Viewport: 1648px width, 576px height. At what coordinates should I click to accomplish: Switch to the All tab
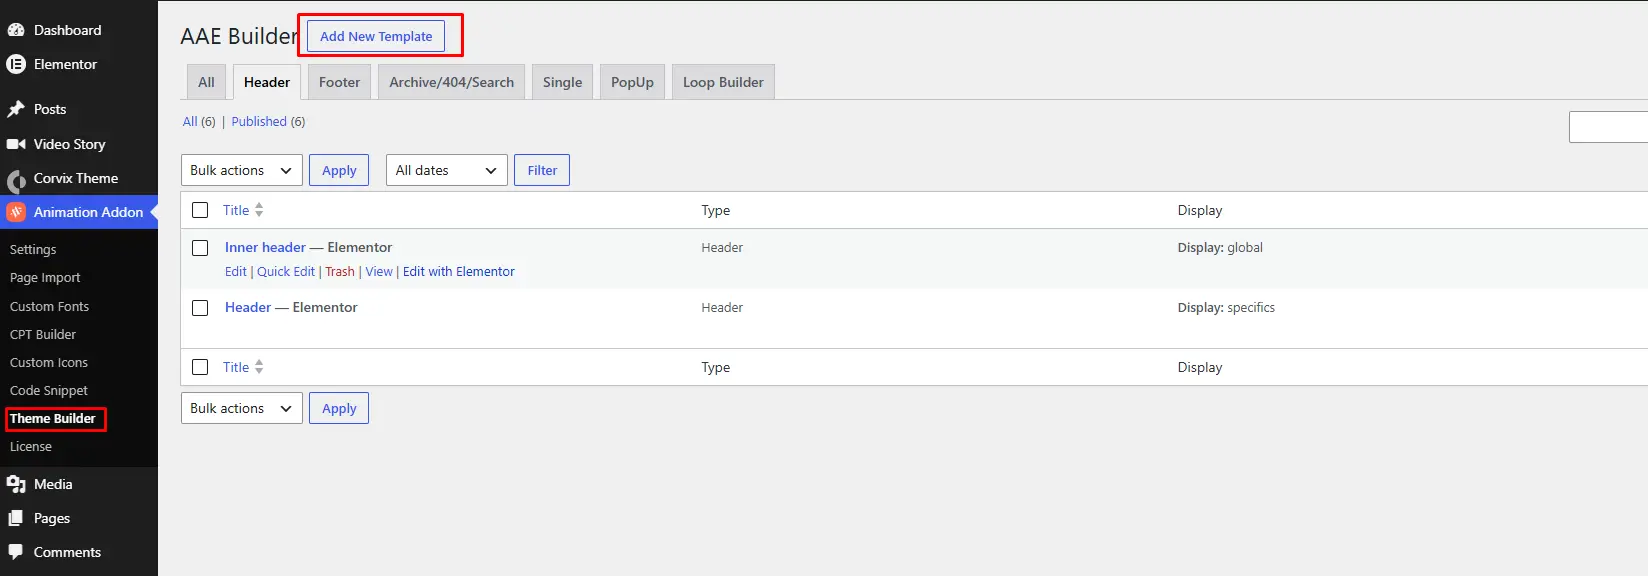pos(206,82)
